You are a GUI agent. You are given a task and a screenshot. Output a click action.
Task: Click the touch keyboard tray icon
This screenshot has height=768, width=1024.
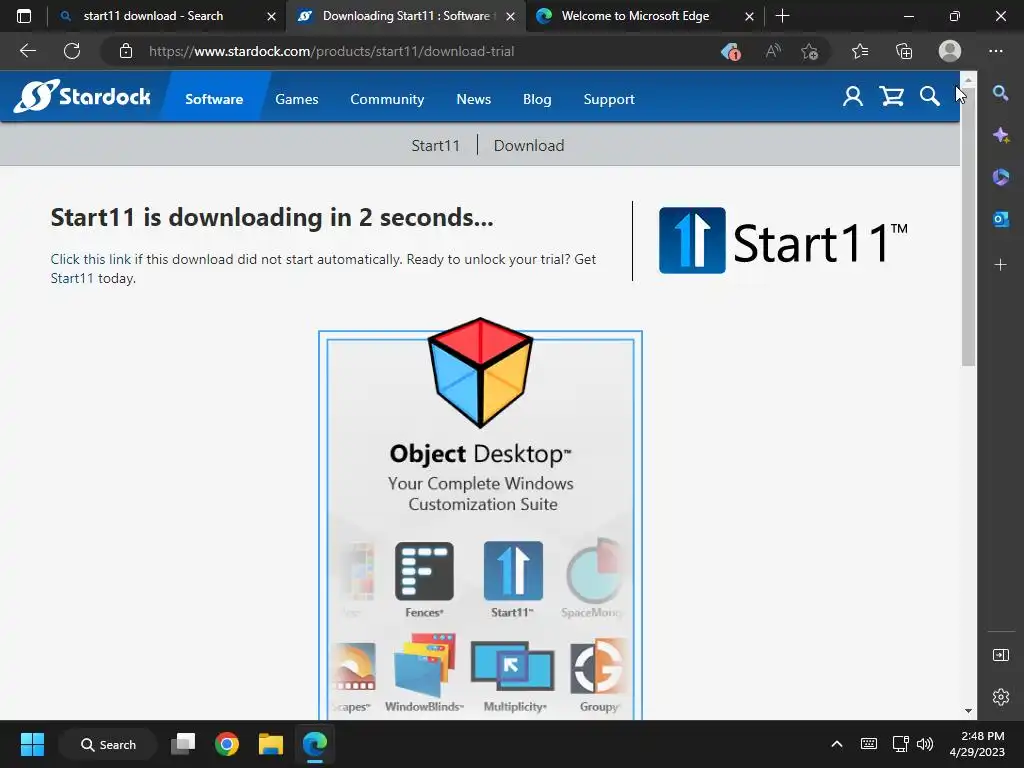[869, 744]
